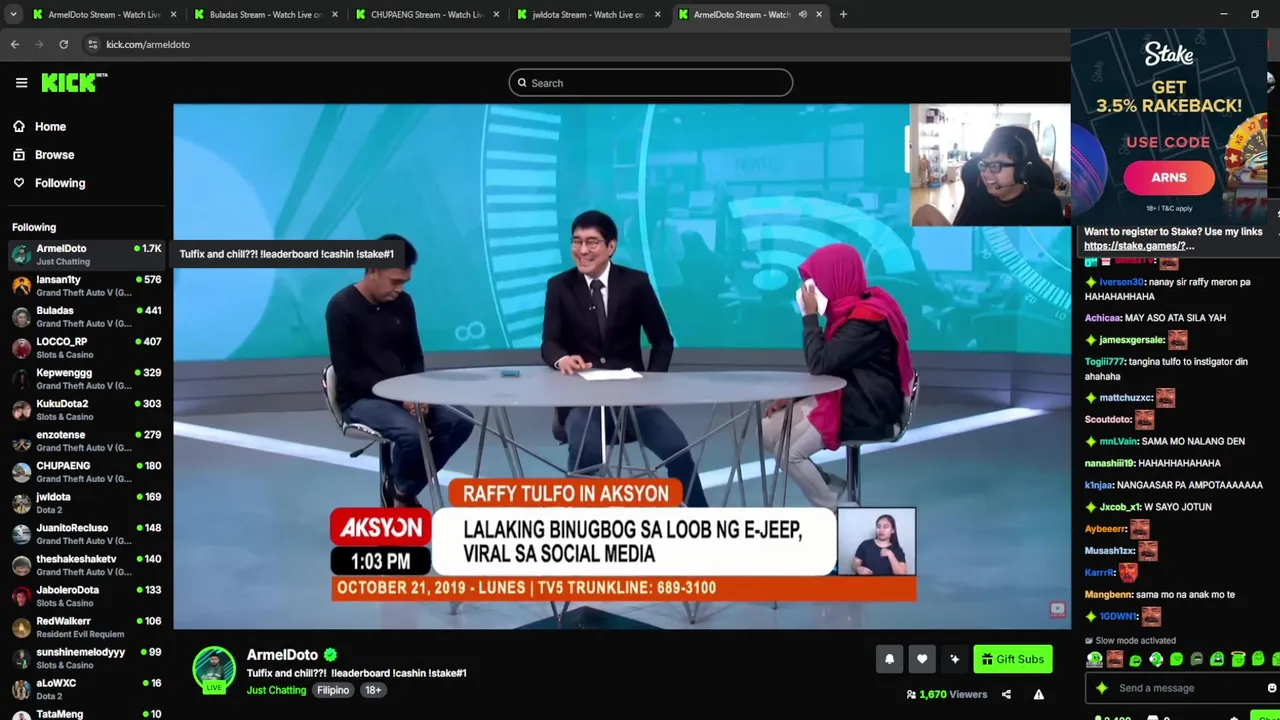
Task: Open CHUPAENG channel in Following list
Action: (x=87, y=471)
